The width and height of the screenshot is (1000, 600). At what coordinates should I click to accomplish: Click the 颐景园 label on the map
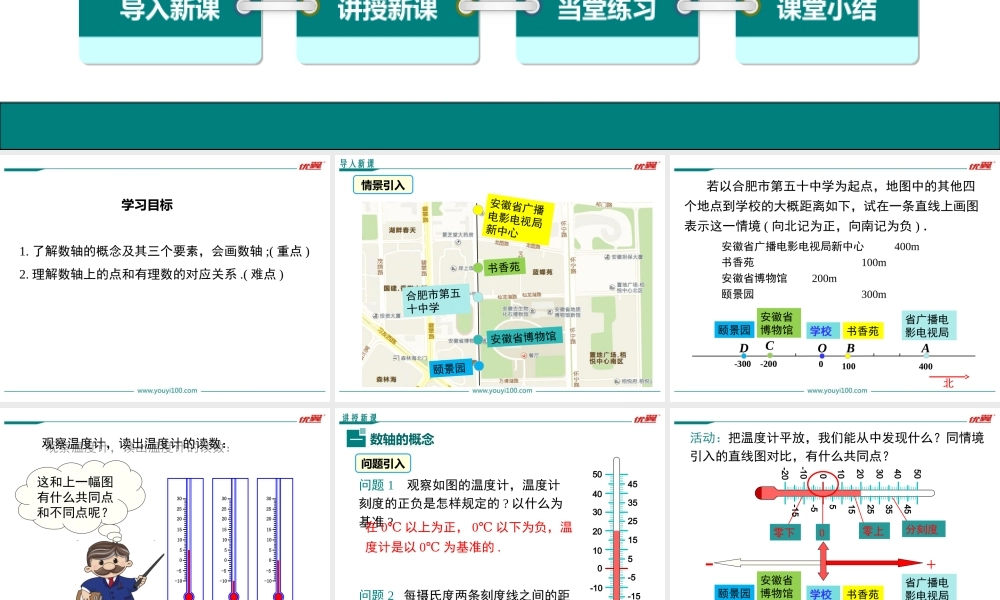click(x=449, y=368)
